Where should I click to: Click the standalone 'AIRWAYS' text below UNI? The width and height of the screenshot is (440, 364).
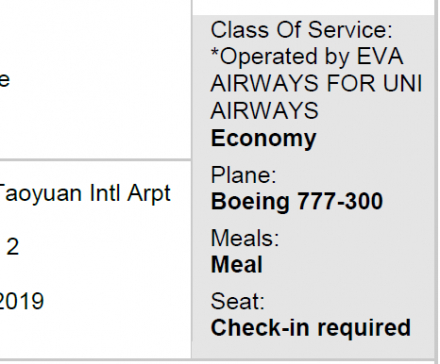(265, 111)
